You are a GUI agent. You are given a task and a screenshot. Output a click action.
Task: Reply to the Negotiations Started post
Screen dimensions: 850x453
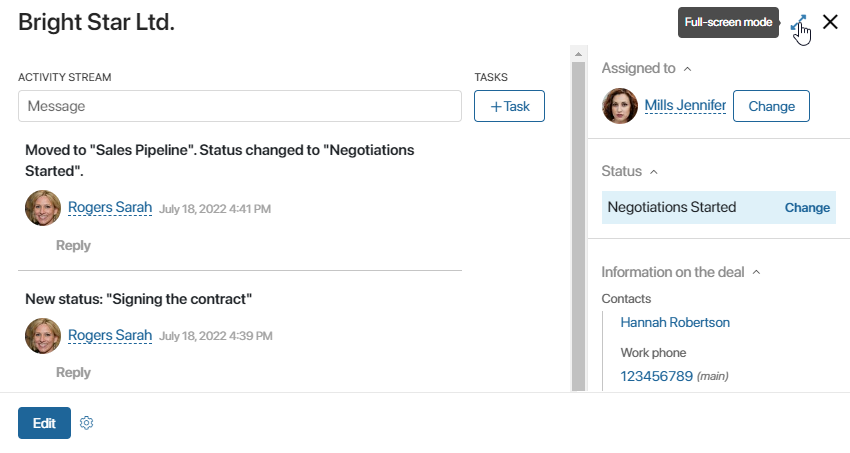coord(73,245)
